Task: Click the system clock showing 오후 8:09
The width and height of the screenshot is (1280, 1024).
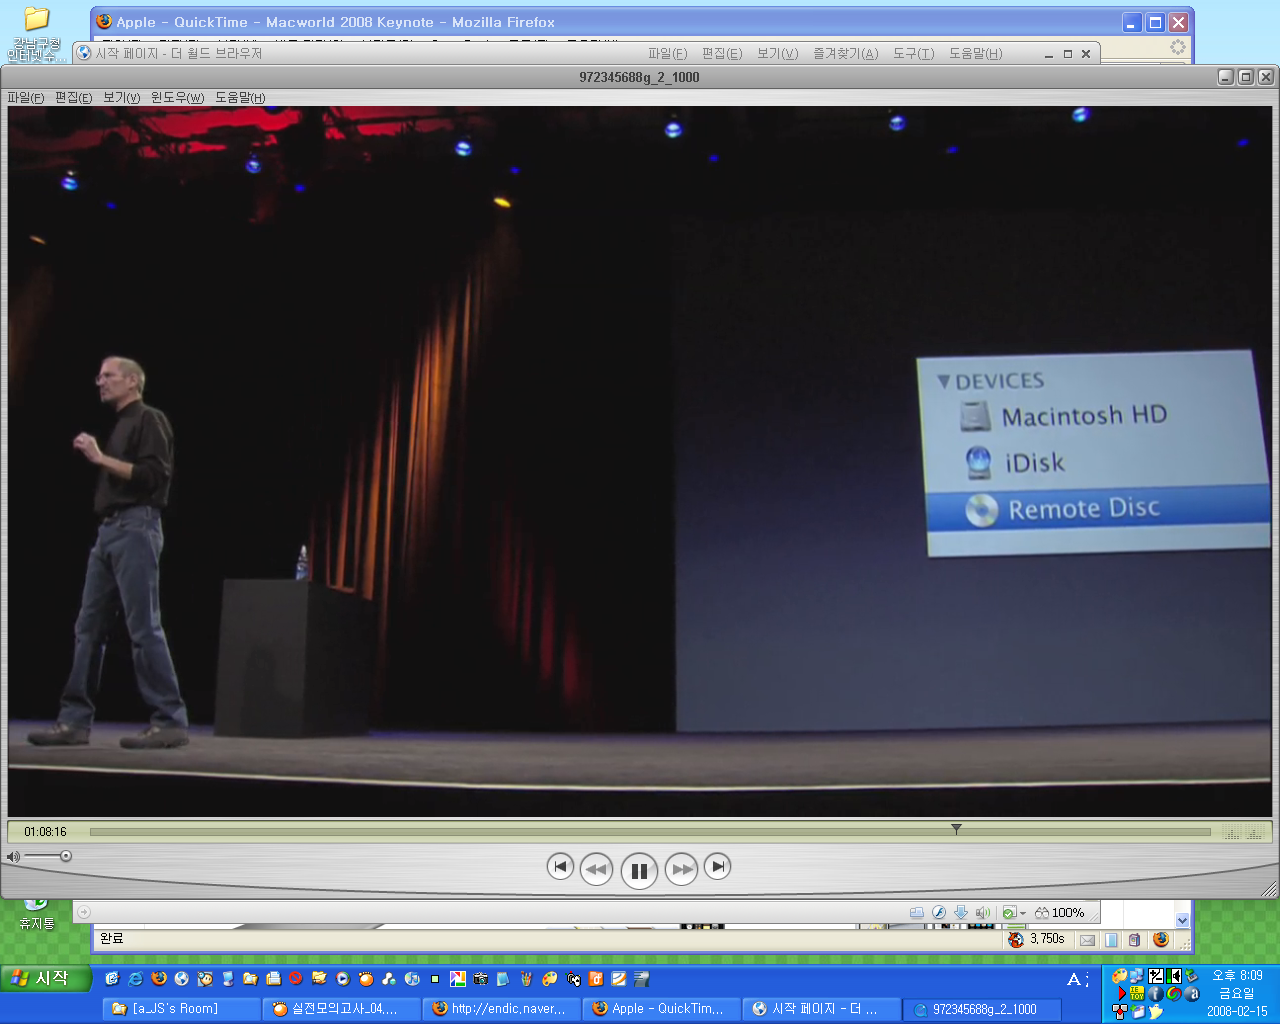Action: 1237,975
